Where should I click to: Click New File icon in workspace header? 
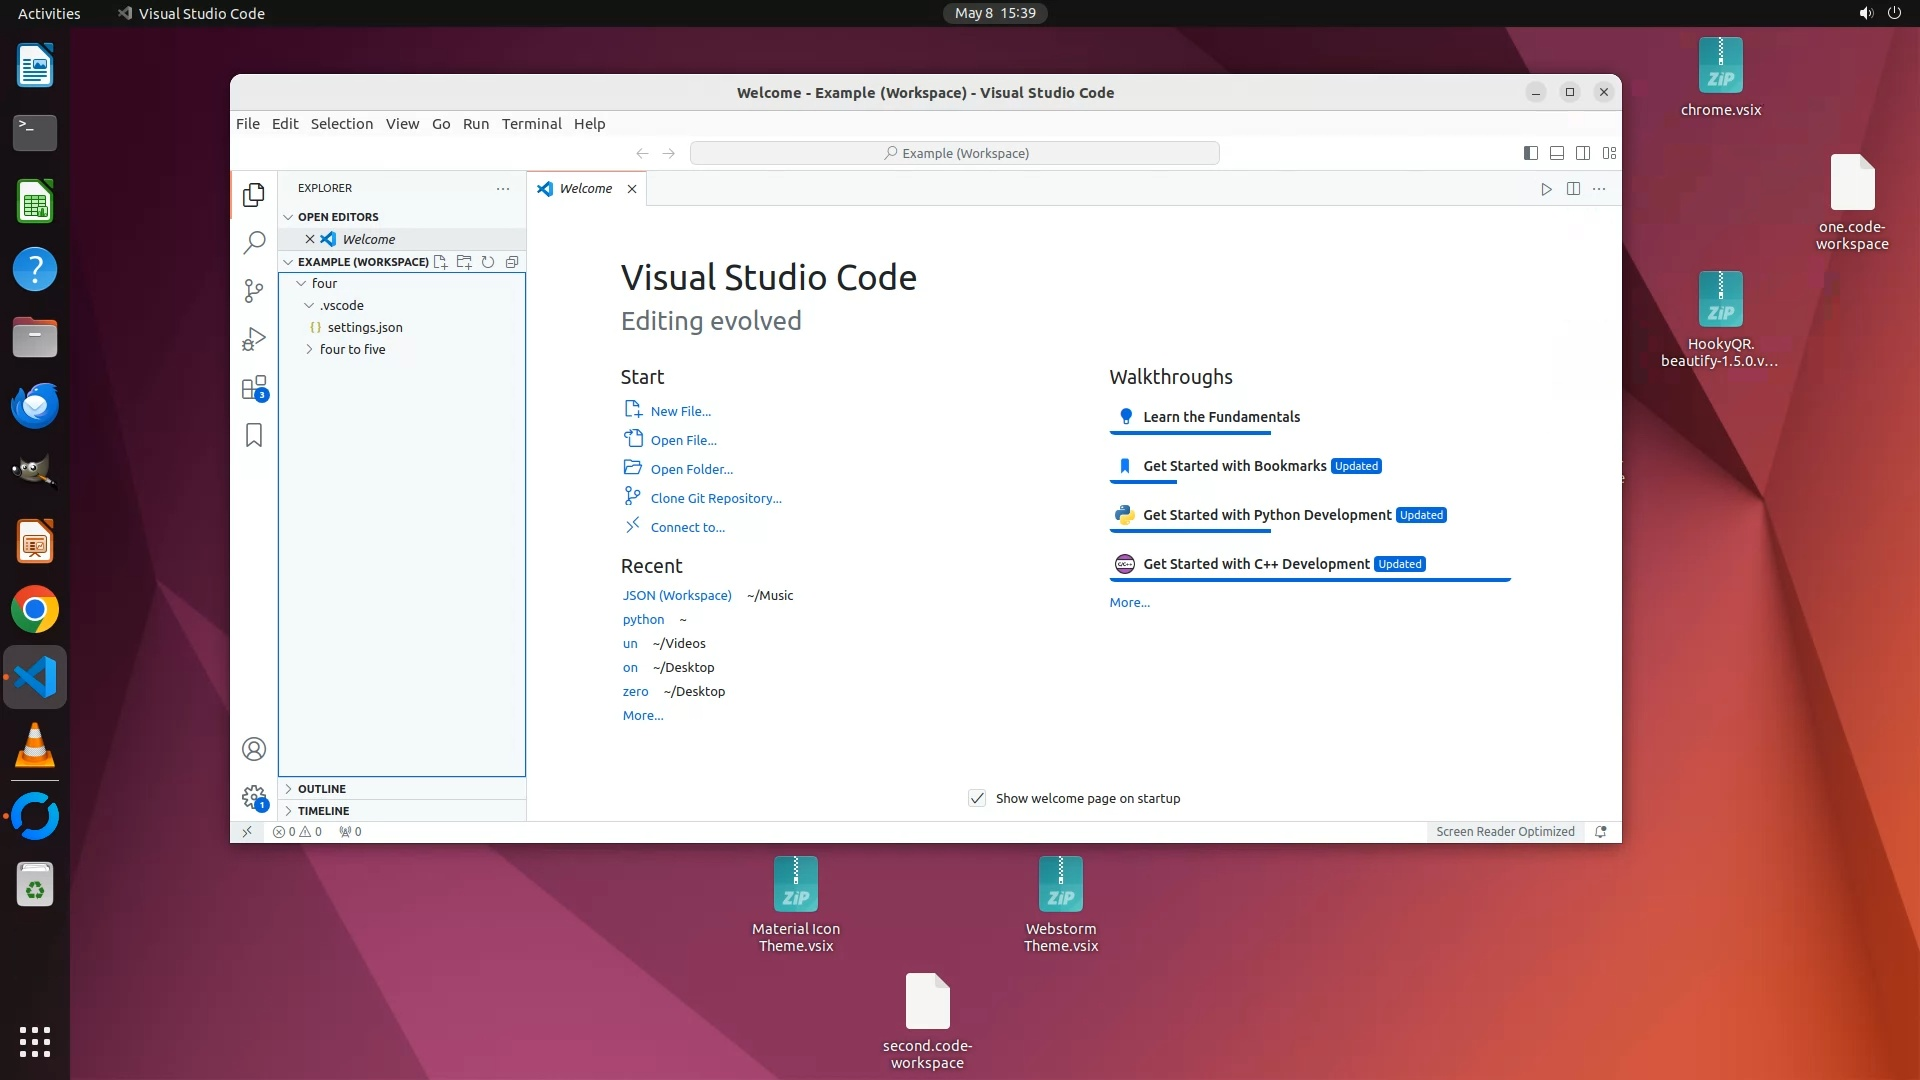440,262
